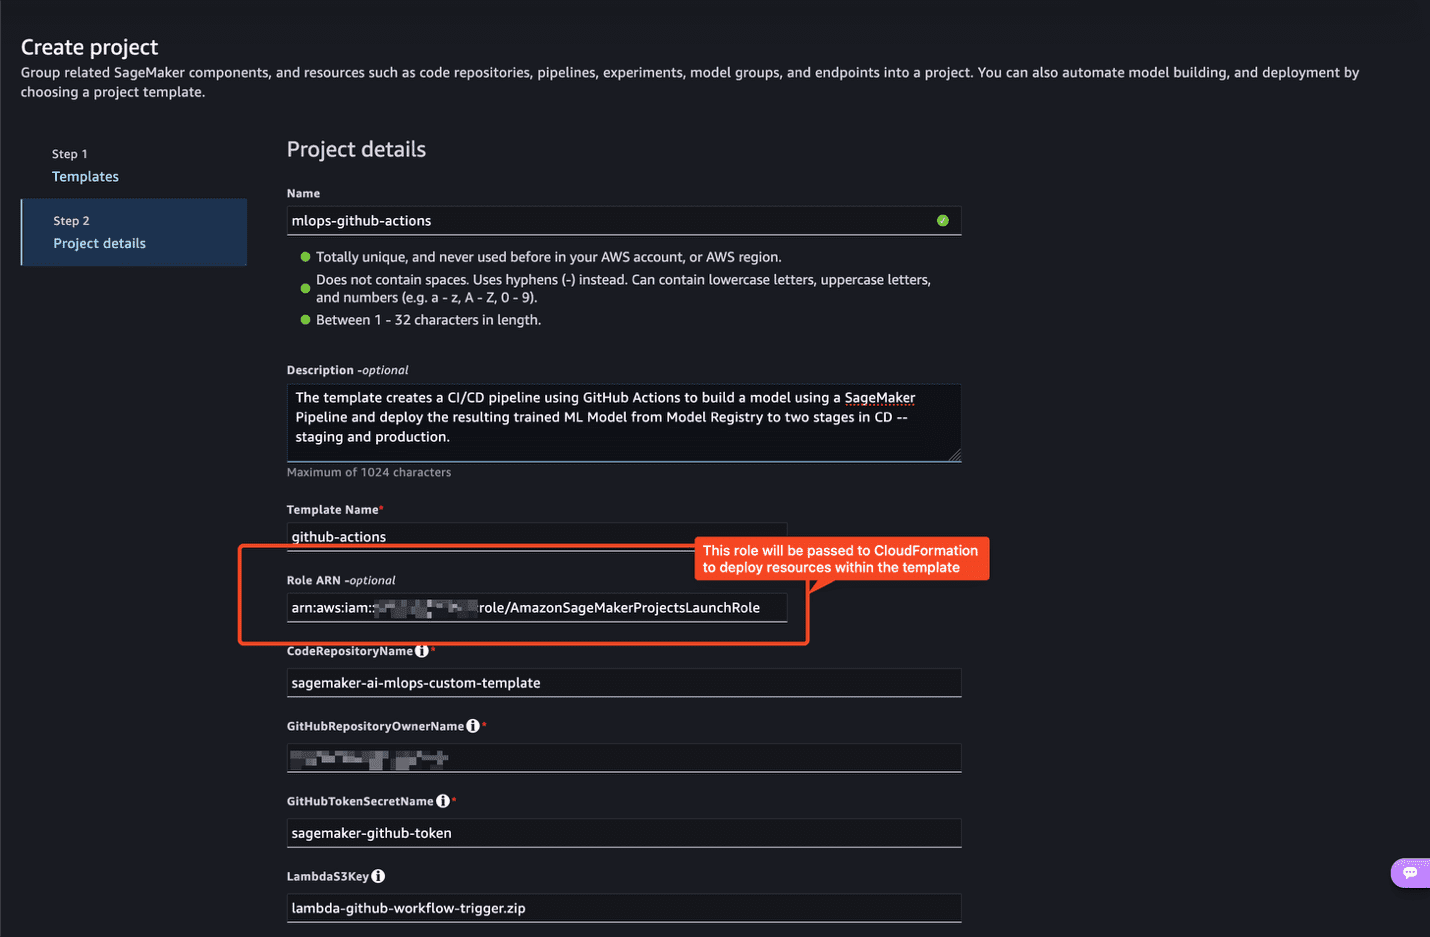Click the LambdaS3Key info icon
Image resolution: width=1430 pixels, height=937 pixels.
point(378,876)
